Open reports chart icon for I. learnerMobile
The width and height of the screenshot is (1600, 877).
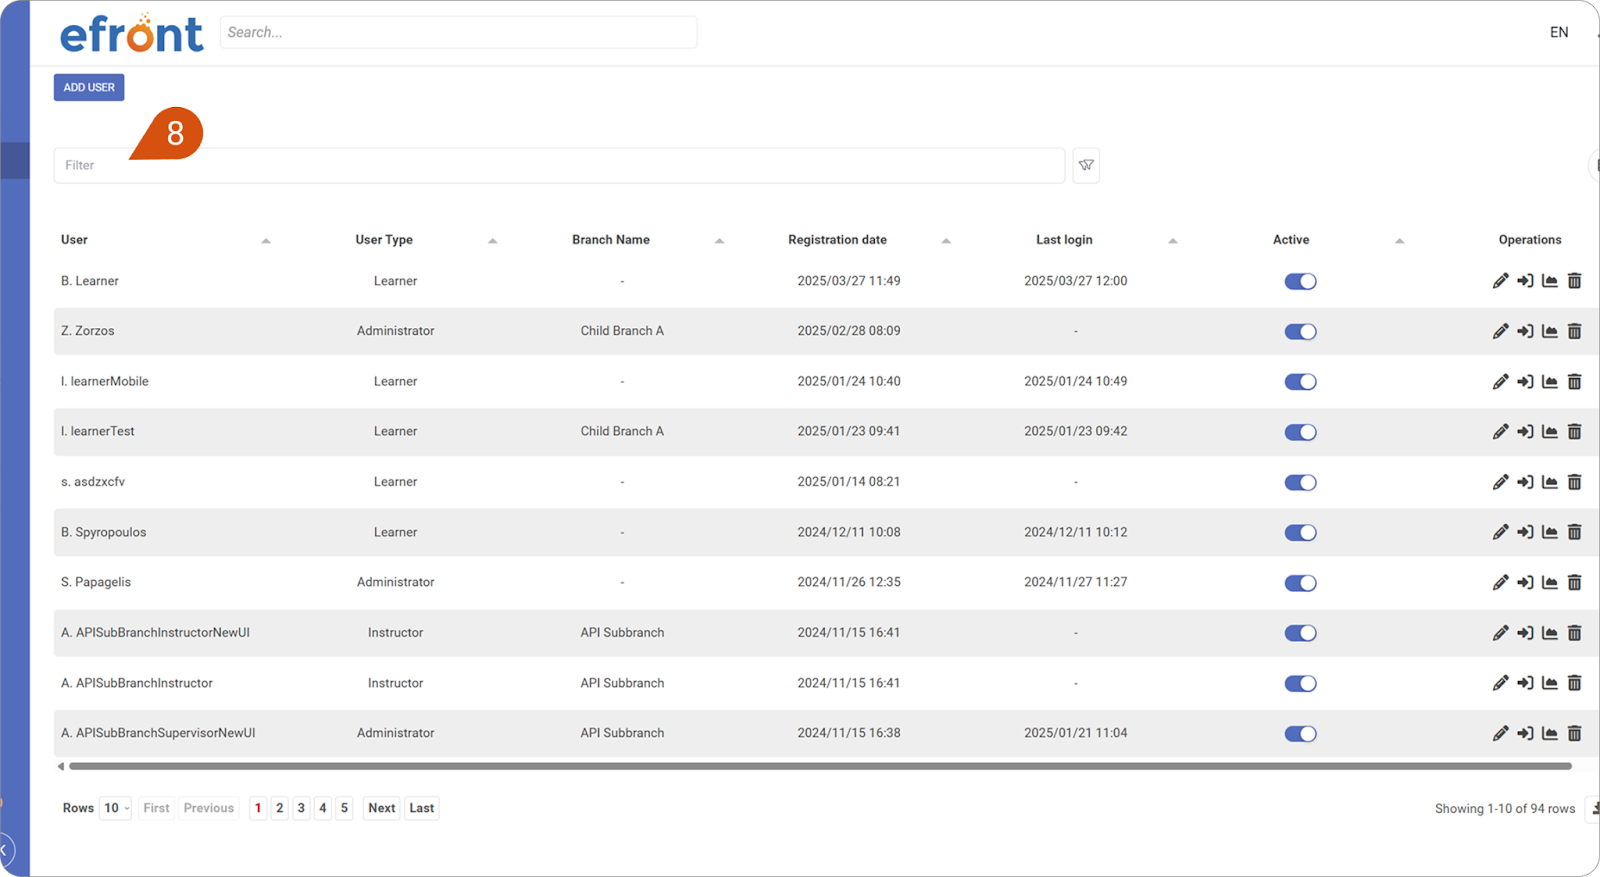tap(1549, 381)
